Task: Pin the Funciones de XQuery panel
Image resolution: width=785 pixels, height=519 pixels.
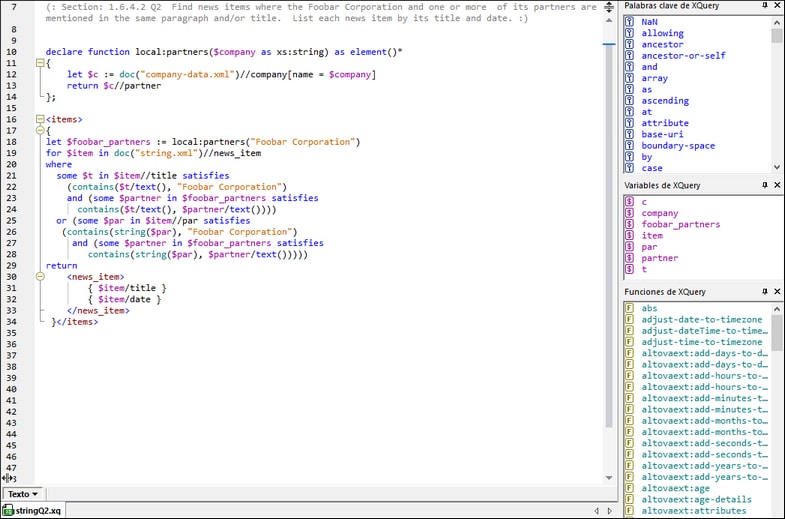Action: tap(765, 292)
